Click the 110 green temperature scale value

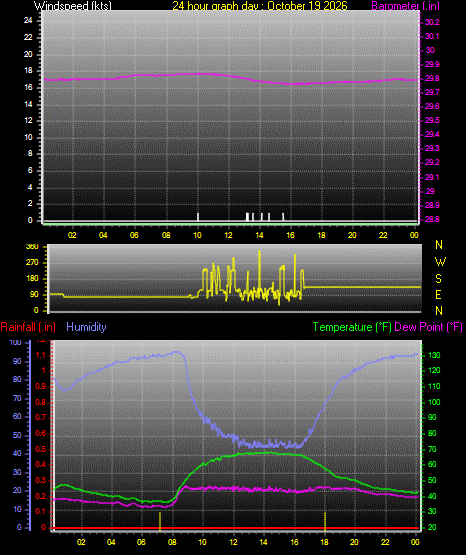pyautogui.click(x=434, y=386)
